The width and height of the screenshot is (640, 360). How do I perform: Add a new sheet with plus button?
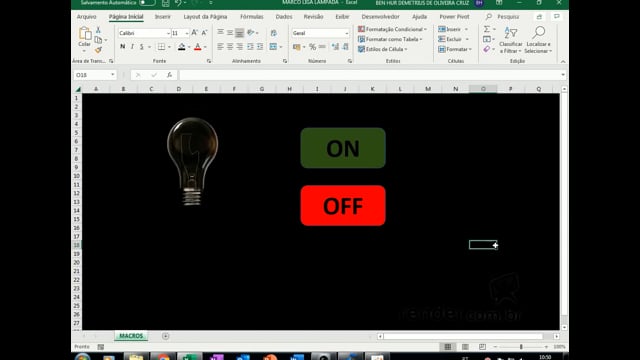click(165, 336)
